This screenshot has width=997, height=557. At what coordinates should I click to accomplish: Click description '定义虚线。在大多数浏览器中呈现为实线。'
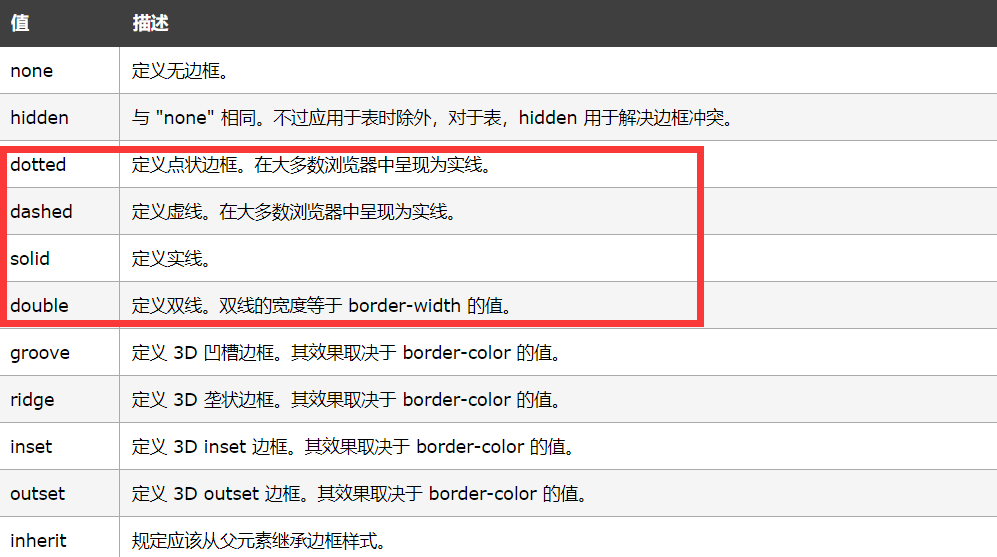(x=294, y=212)
